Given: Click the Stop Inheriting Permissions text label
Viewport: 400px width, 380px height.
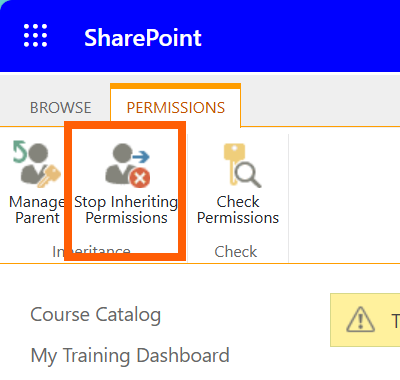Looking at the screenshot, I should (126, 210).
